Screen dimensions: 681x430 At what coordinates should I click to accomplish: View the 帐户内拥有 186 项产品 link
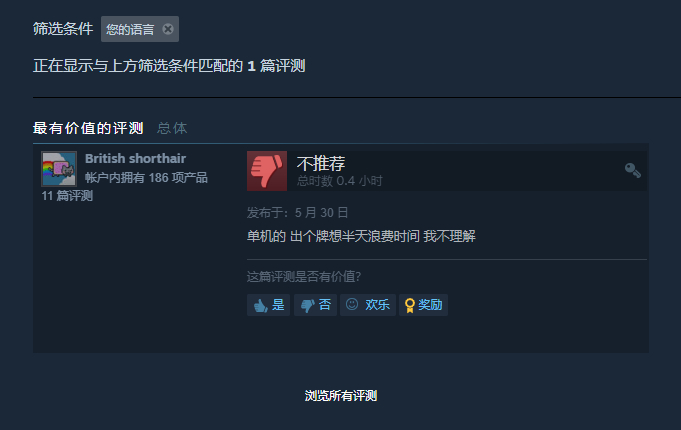click(146, 178)
